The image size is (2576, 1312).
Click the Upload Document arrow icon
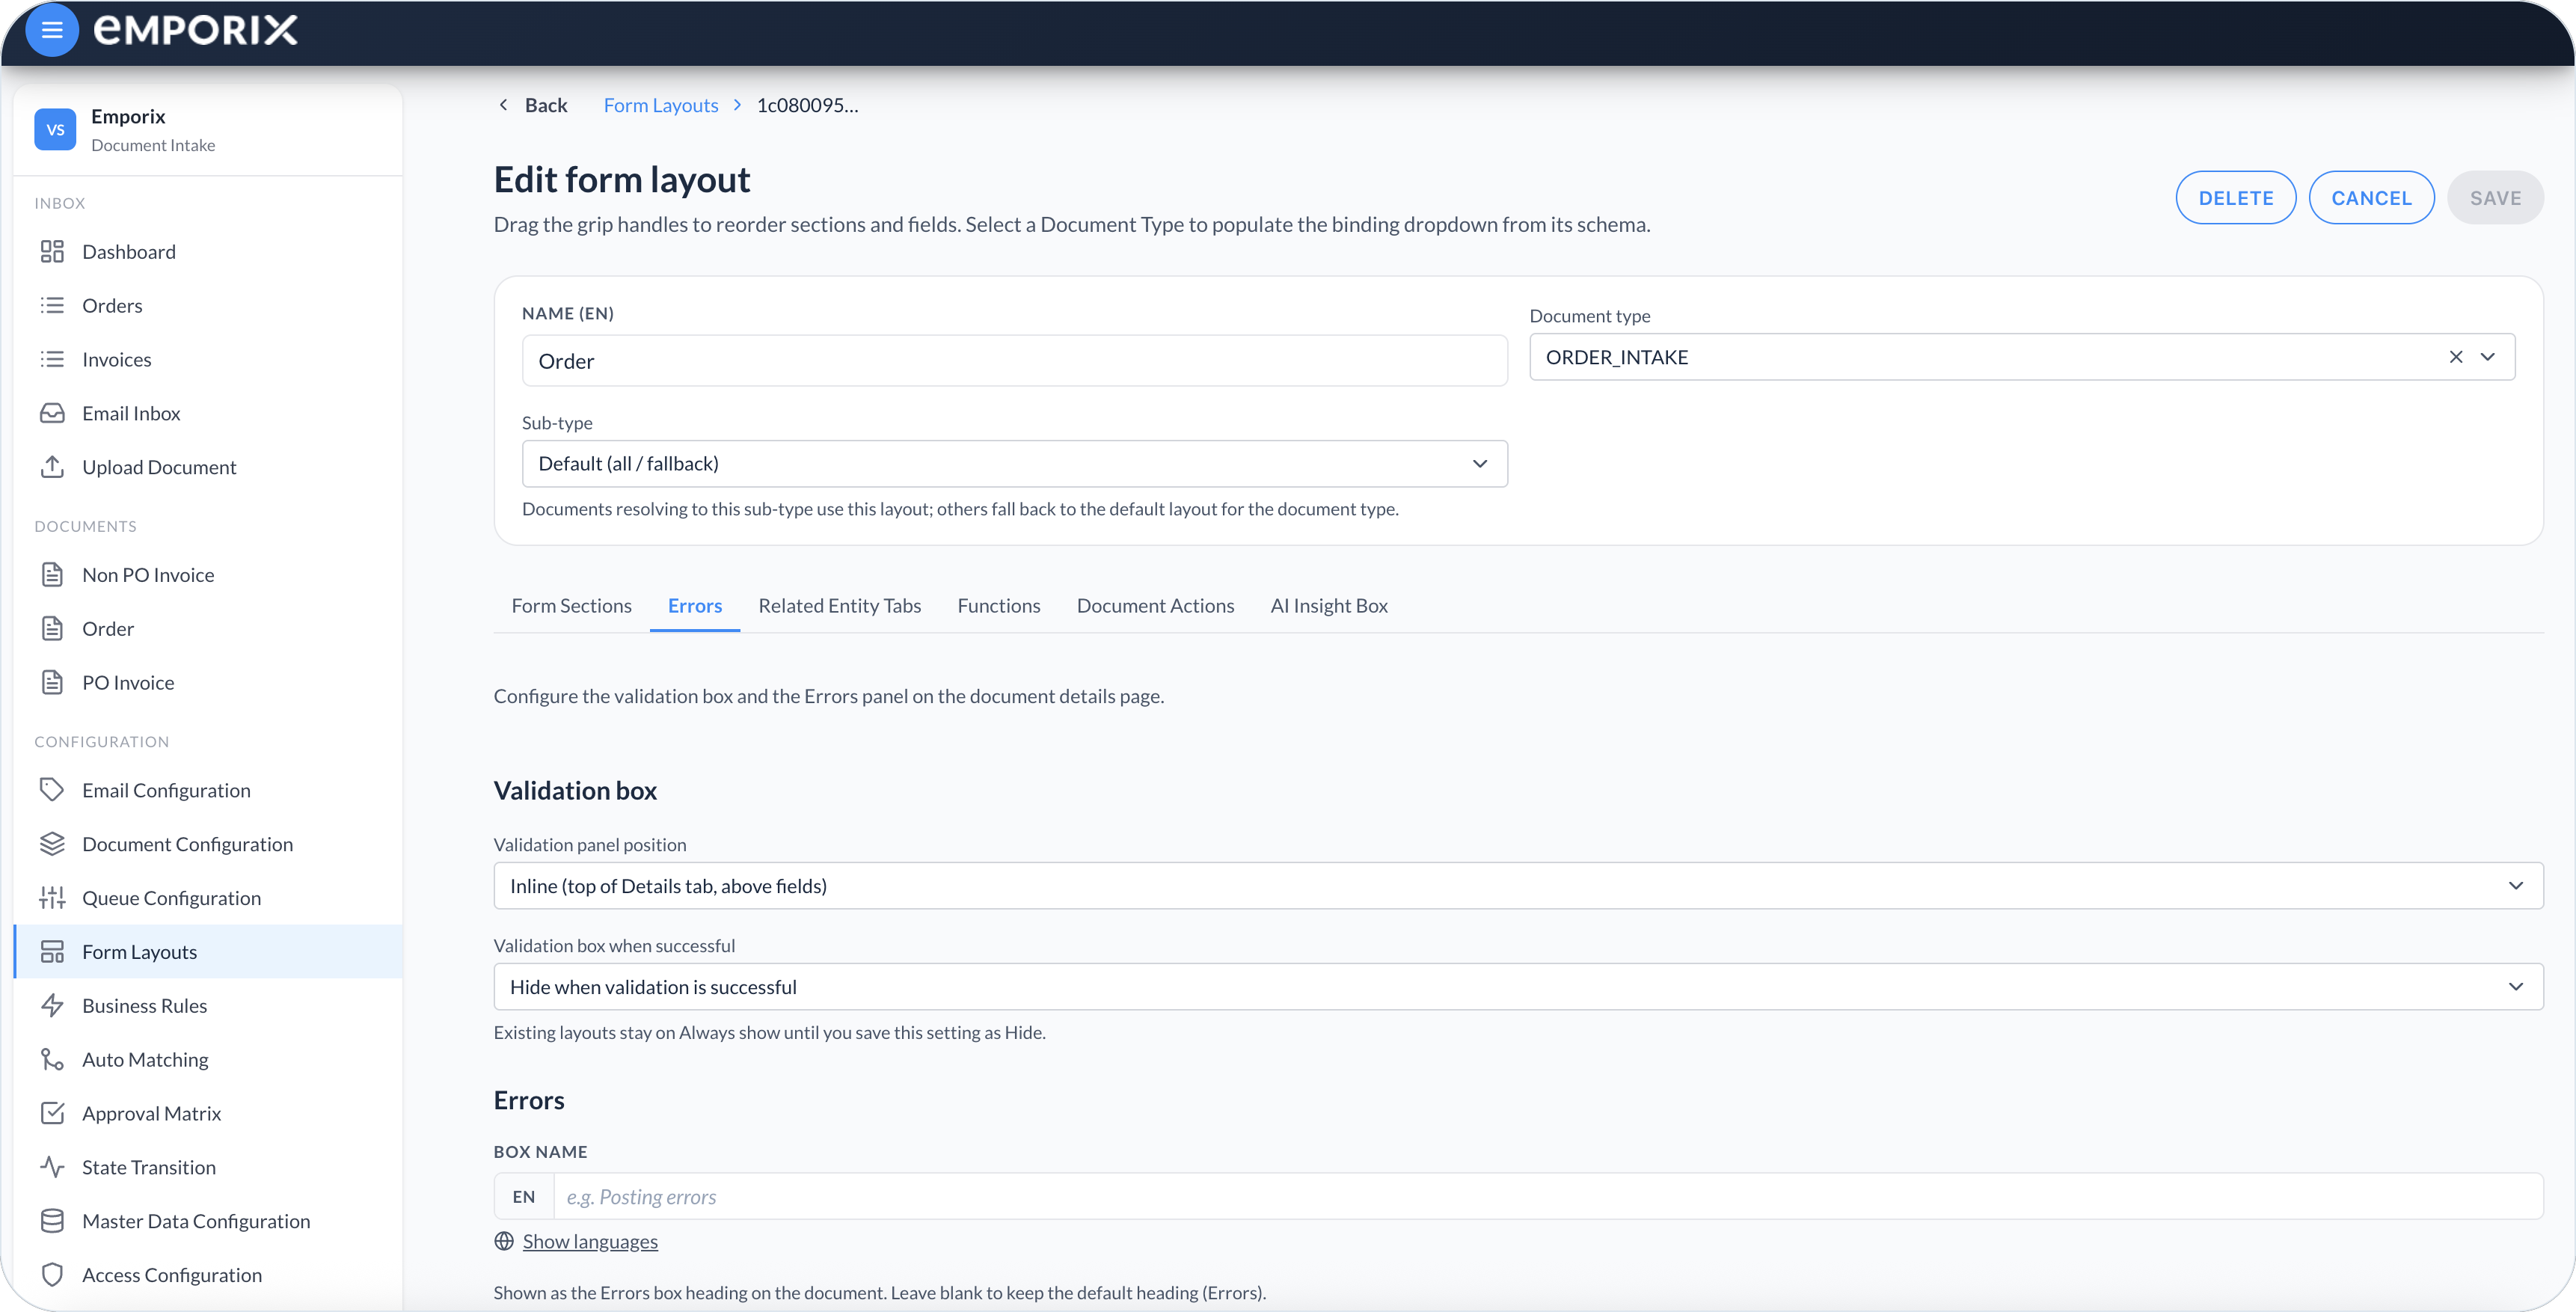pos(52,467)
